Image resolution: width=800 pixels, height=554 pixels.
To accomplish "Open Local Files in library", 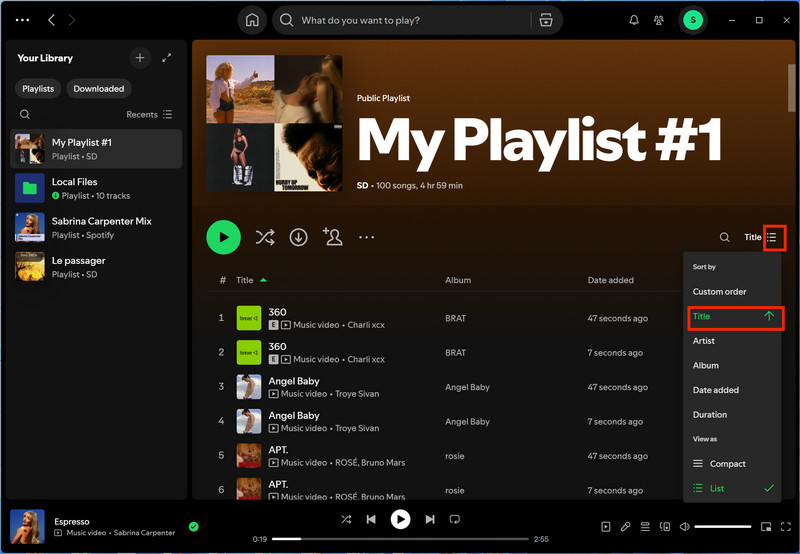I will coord(96,188).
